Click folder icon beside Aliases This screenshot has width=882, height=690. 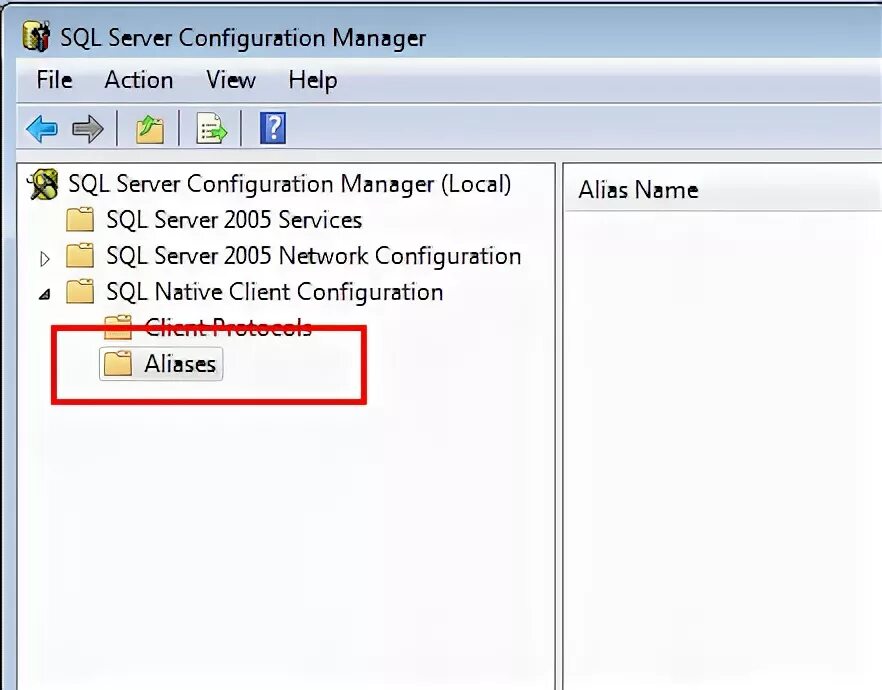(118, 363)
